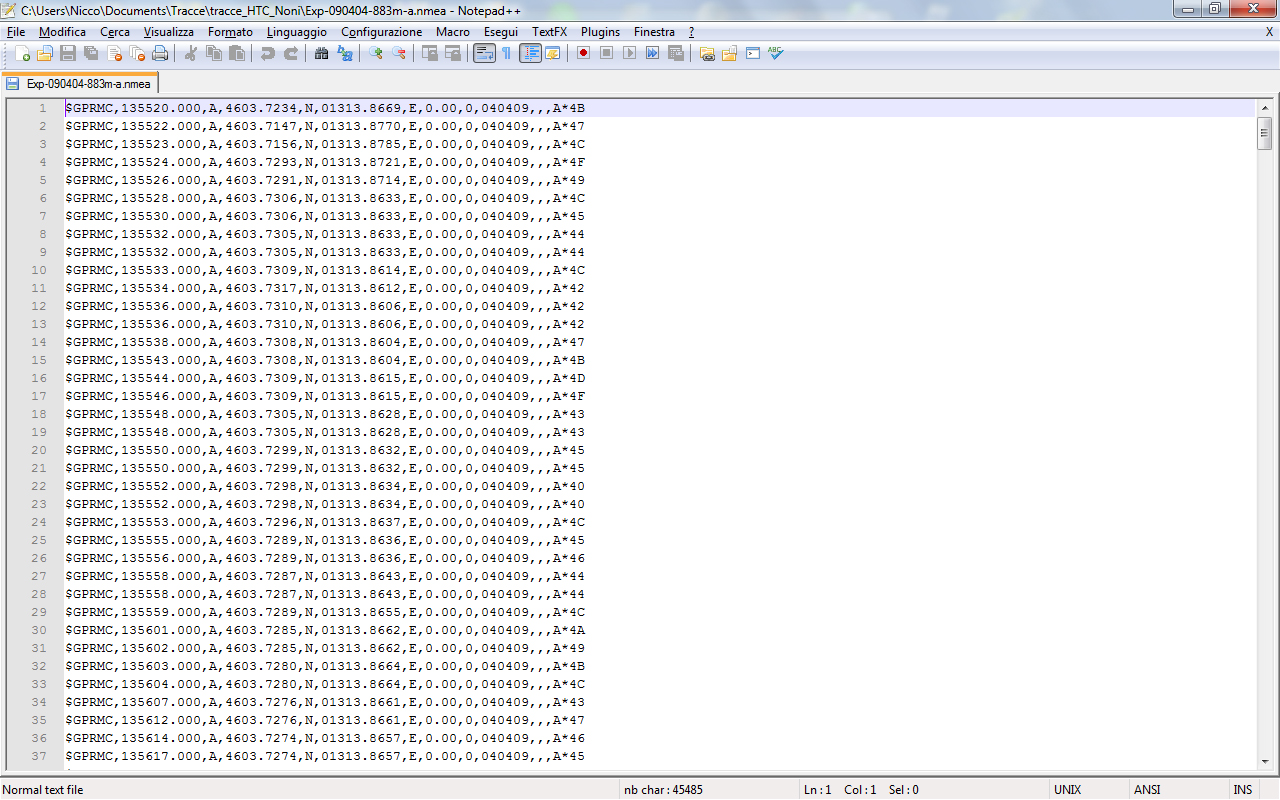Click the Save All toolbar icon

(91, 53)
